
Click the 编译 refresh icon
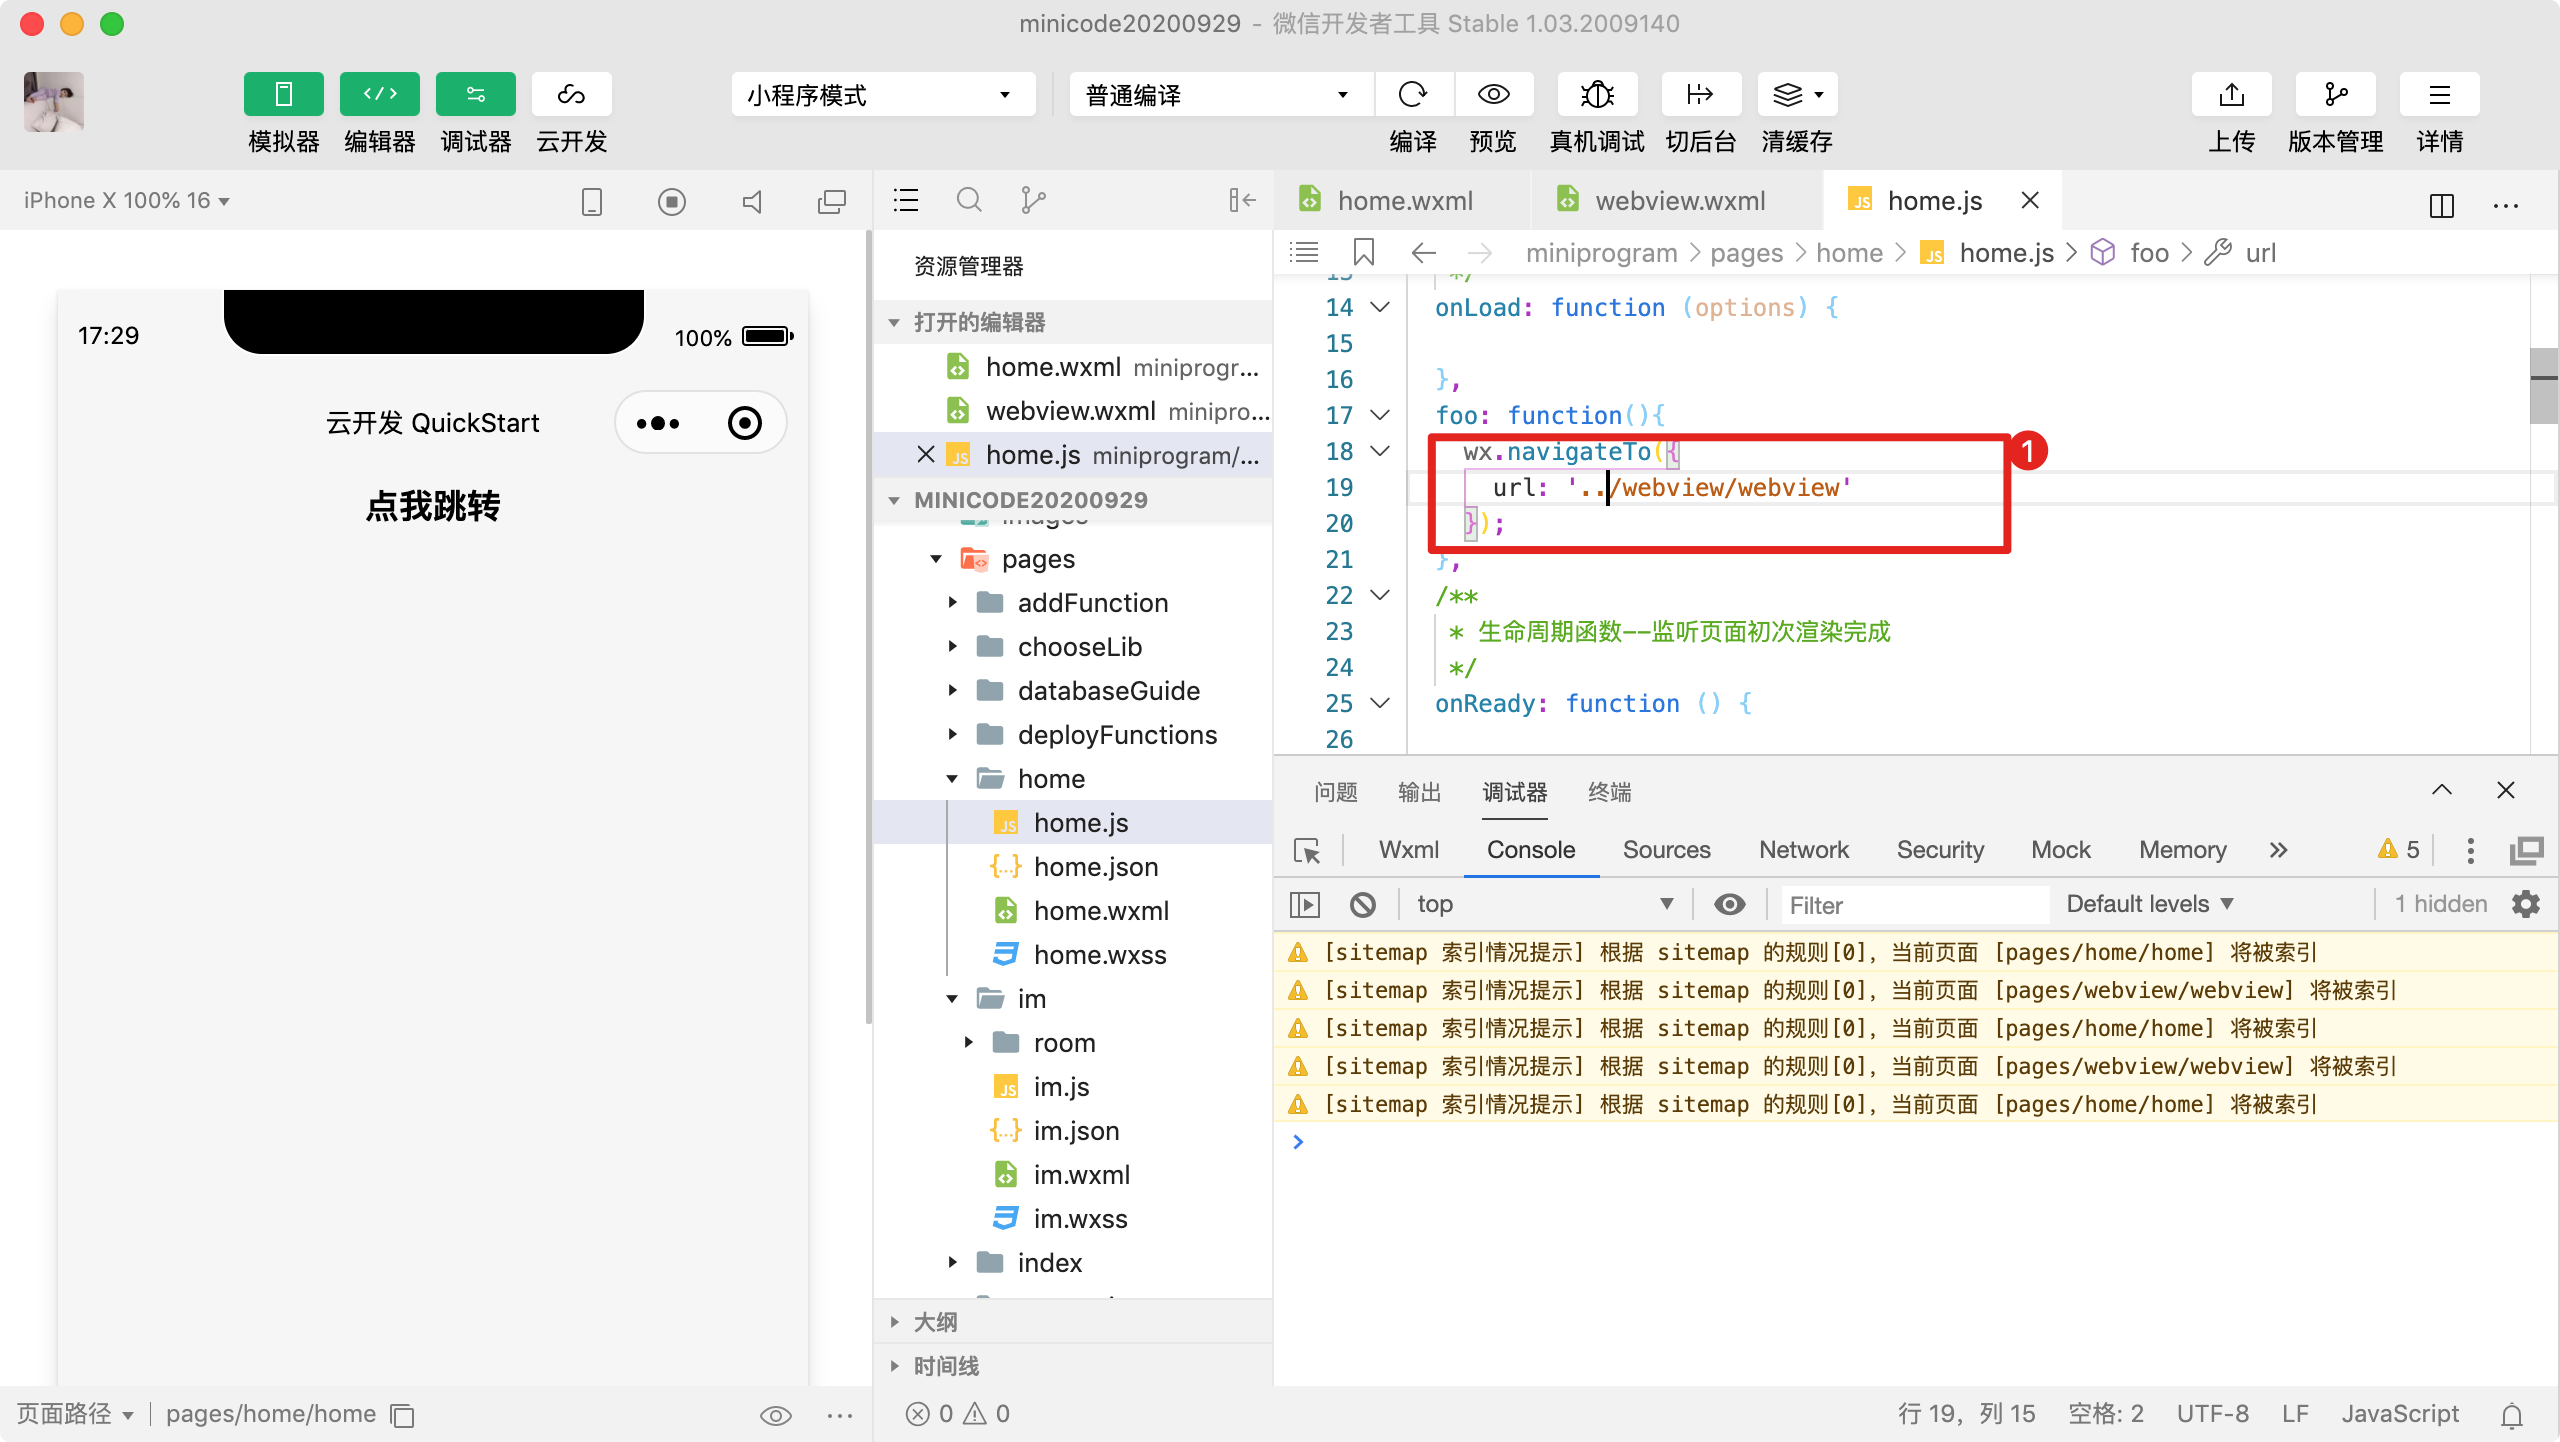coord(1413,95)
